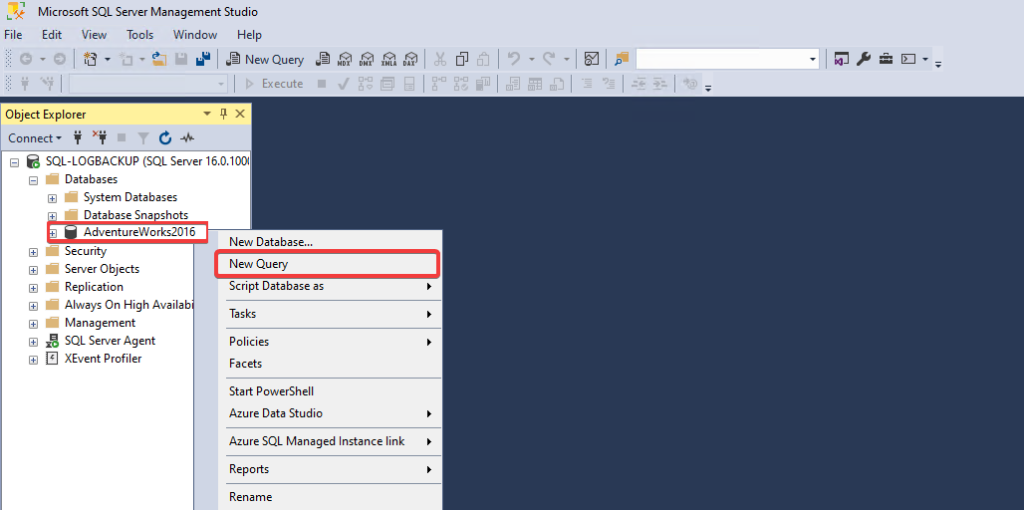This screenshot has width=1024, height=510.
Task: Click the Save All icon
Action: 203,59
